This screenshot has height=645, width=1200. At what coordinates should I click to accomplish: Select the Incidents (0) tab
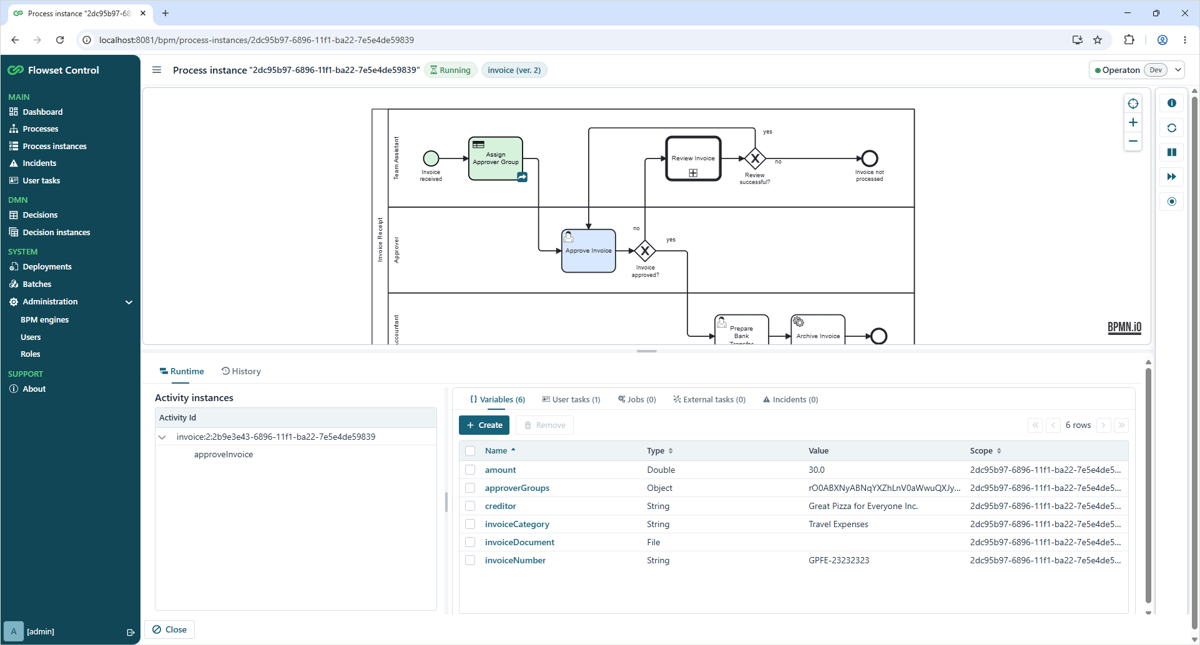(x=790, y=400)
